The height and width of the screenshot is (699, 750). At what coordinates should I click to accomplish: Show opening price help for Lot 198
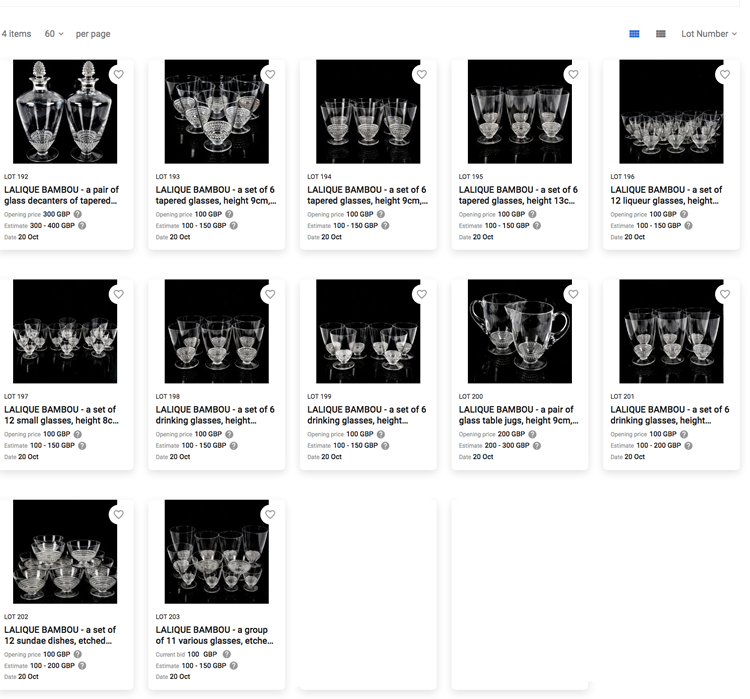coord(229,434)
